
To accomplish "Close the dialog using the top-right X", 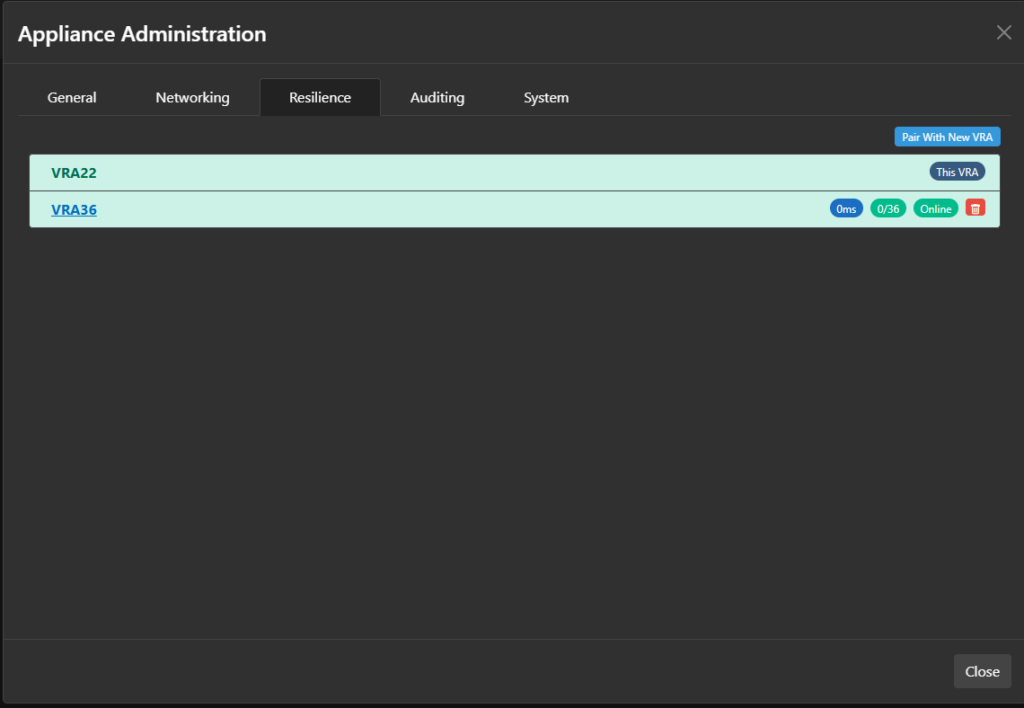I will (1004, 32).
